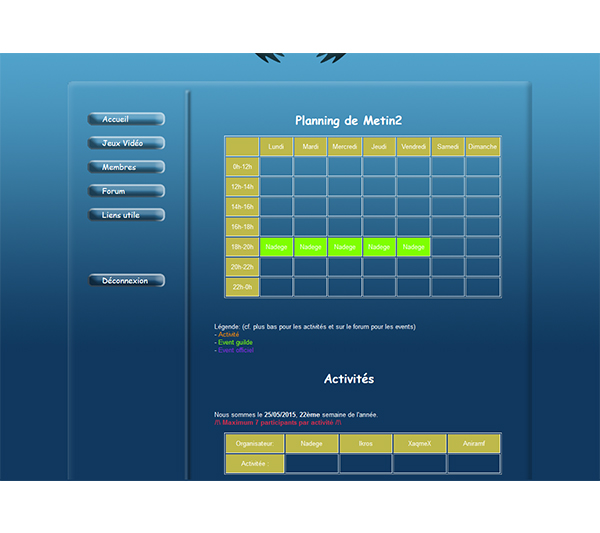Click the empty activity cell under Nadege

point(312,463)
